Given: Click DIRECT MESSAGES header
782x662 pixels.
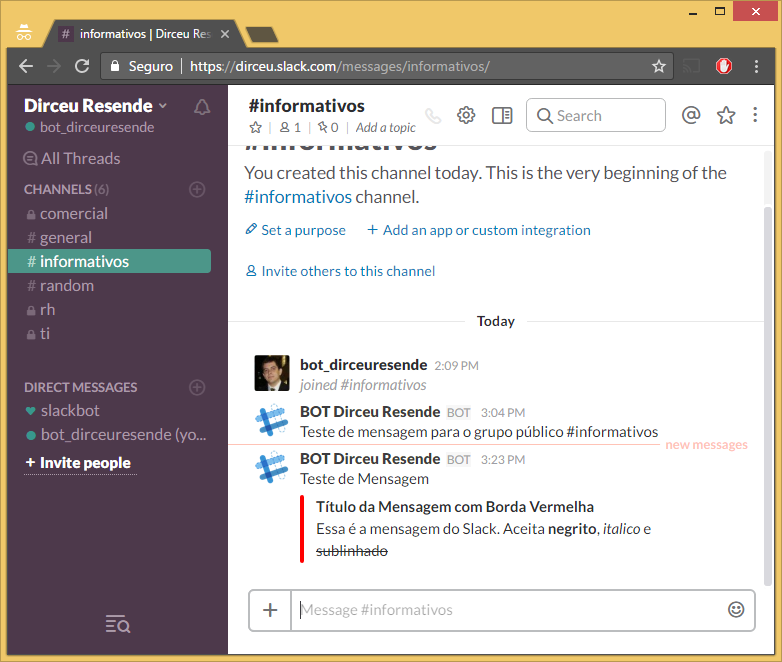Looking at the screenshot, I should click(81, 387).
